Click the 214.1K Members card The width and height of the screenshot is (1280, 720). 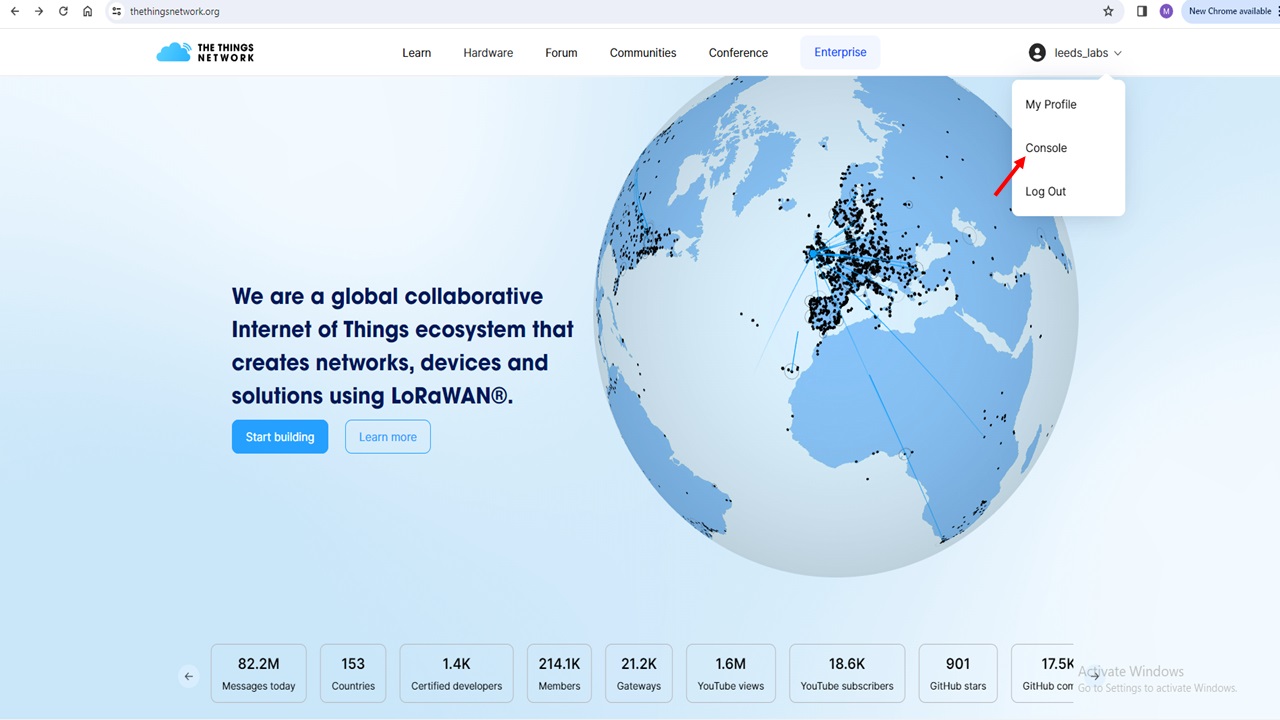[x=559, y=673]
